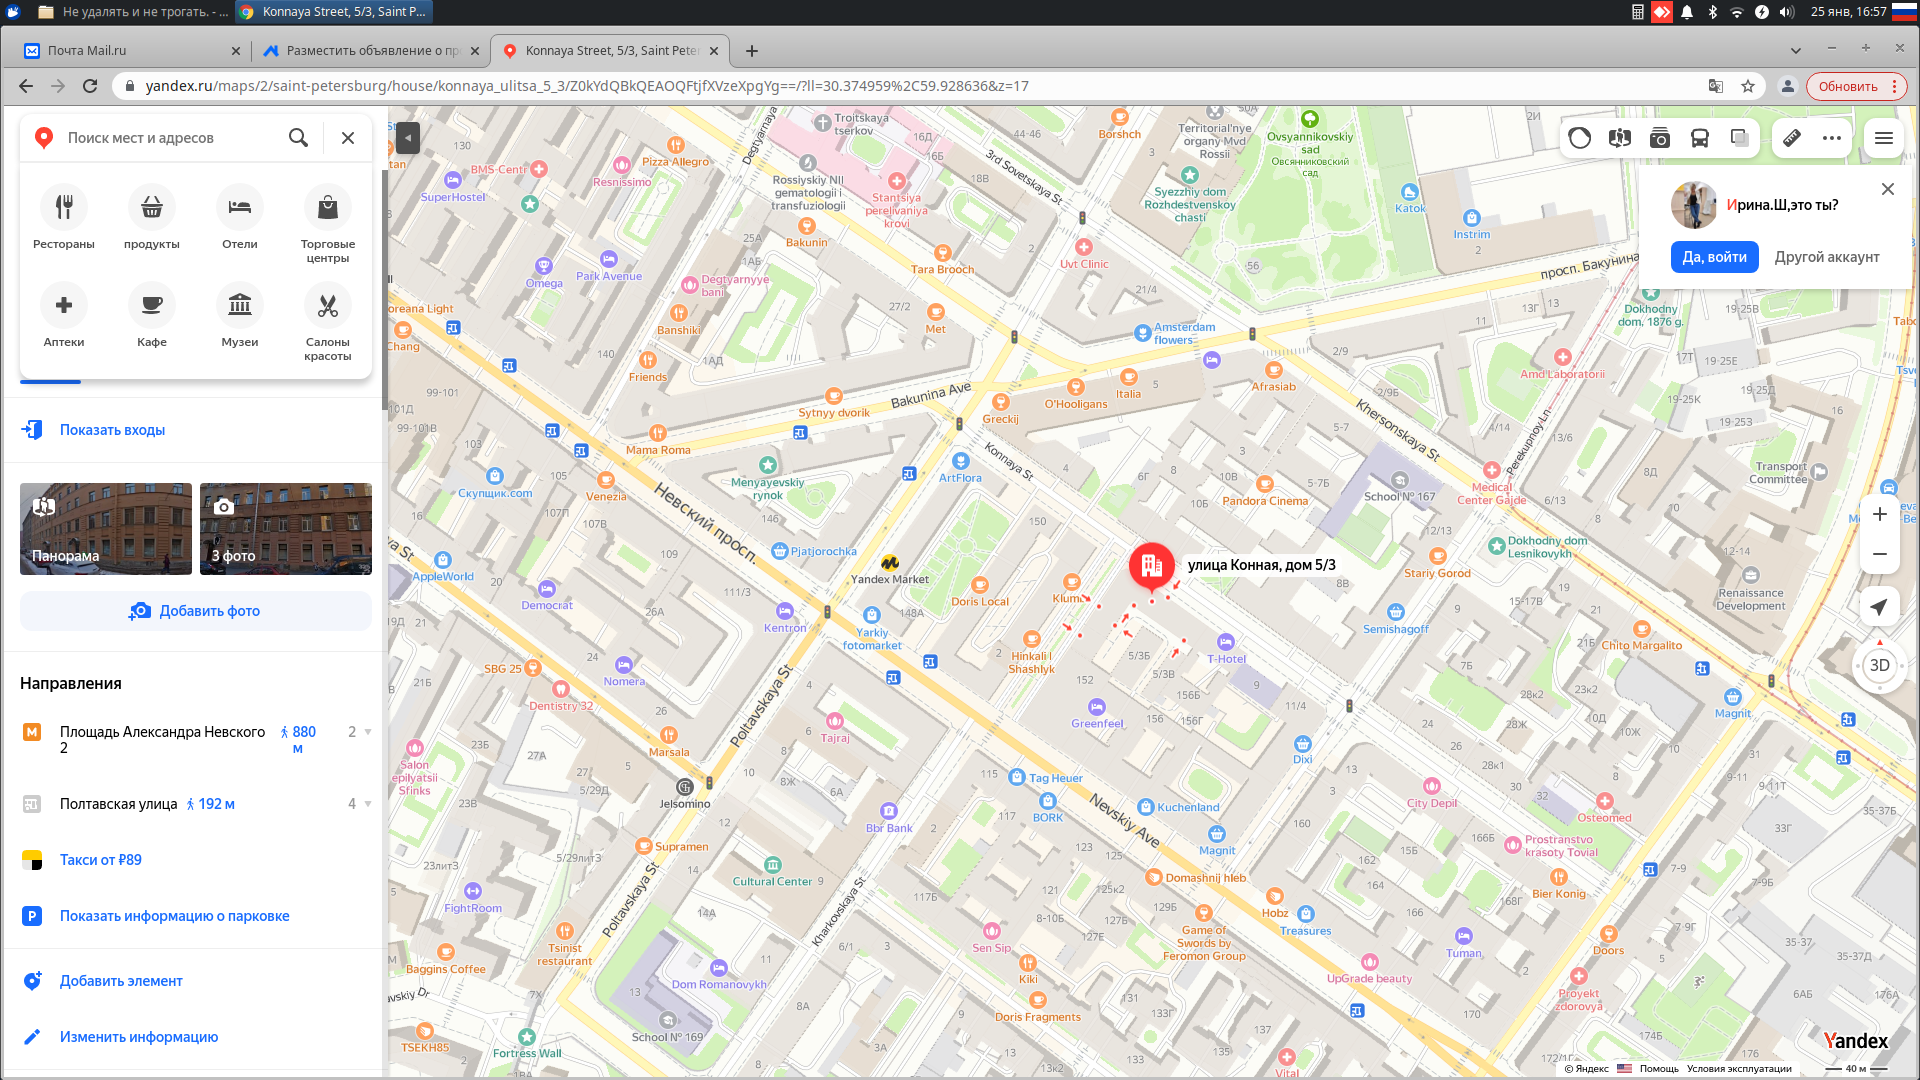1920x1080 pixels.
Task: Click the Добавить фото button
Action: (196, 611)
